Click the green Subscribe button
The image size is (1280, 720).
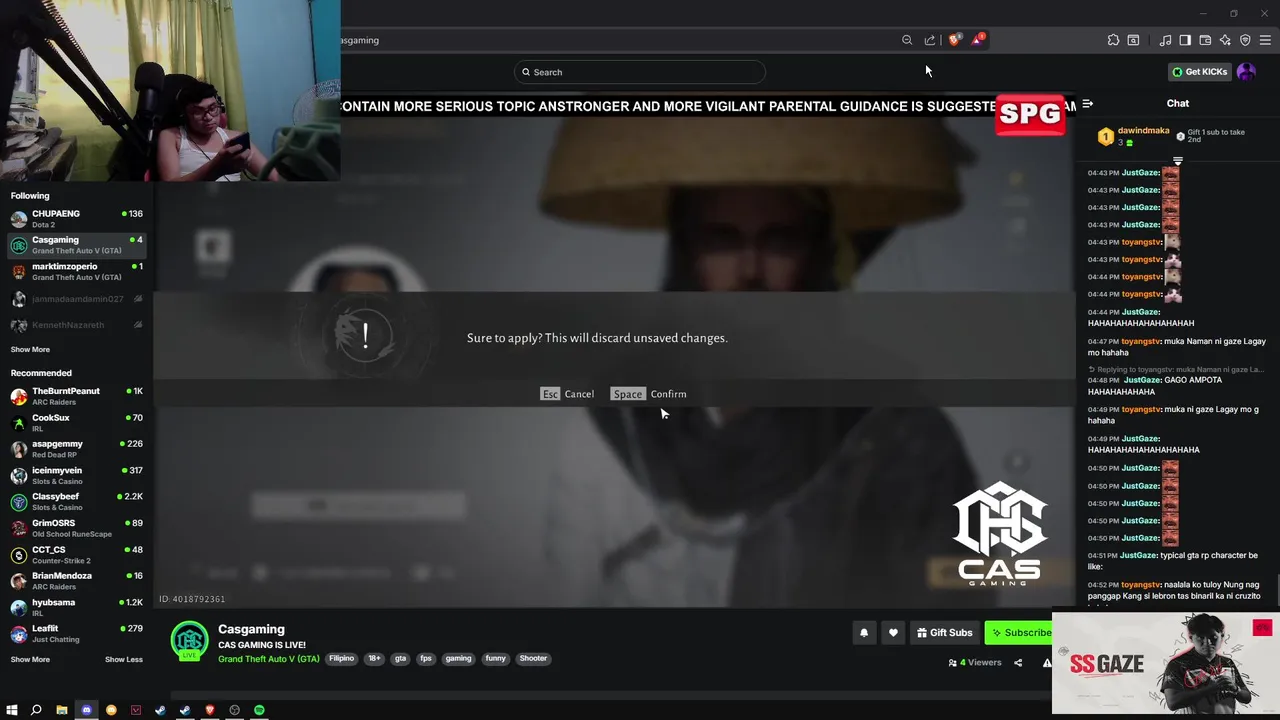[1019, 632]
